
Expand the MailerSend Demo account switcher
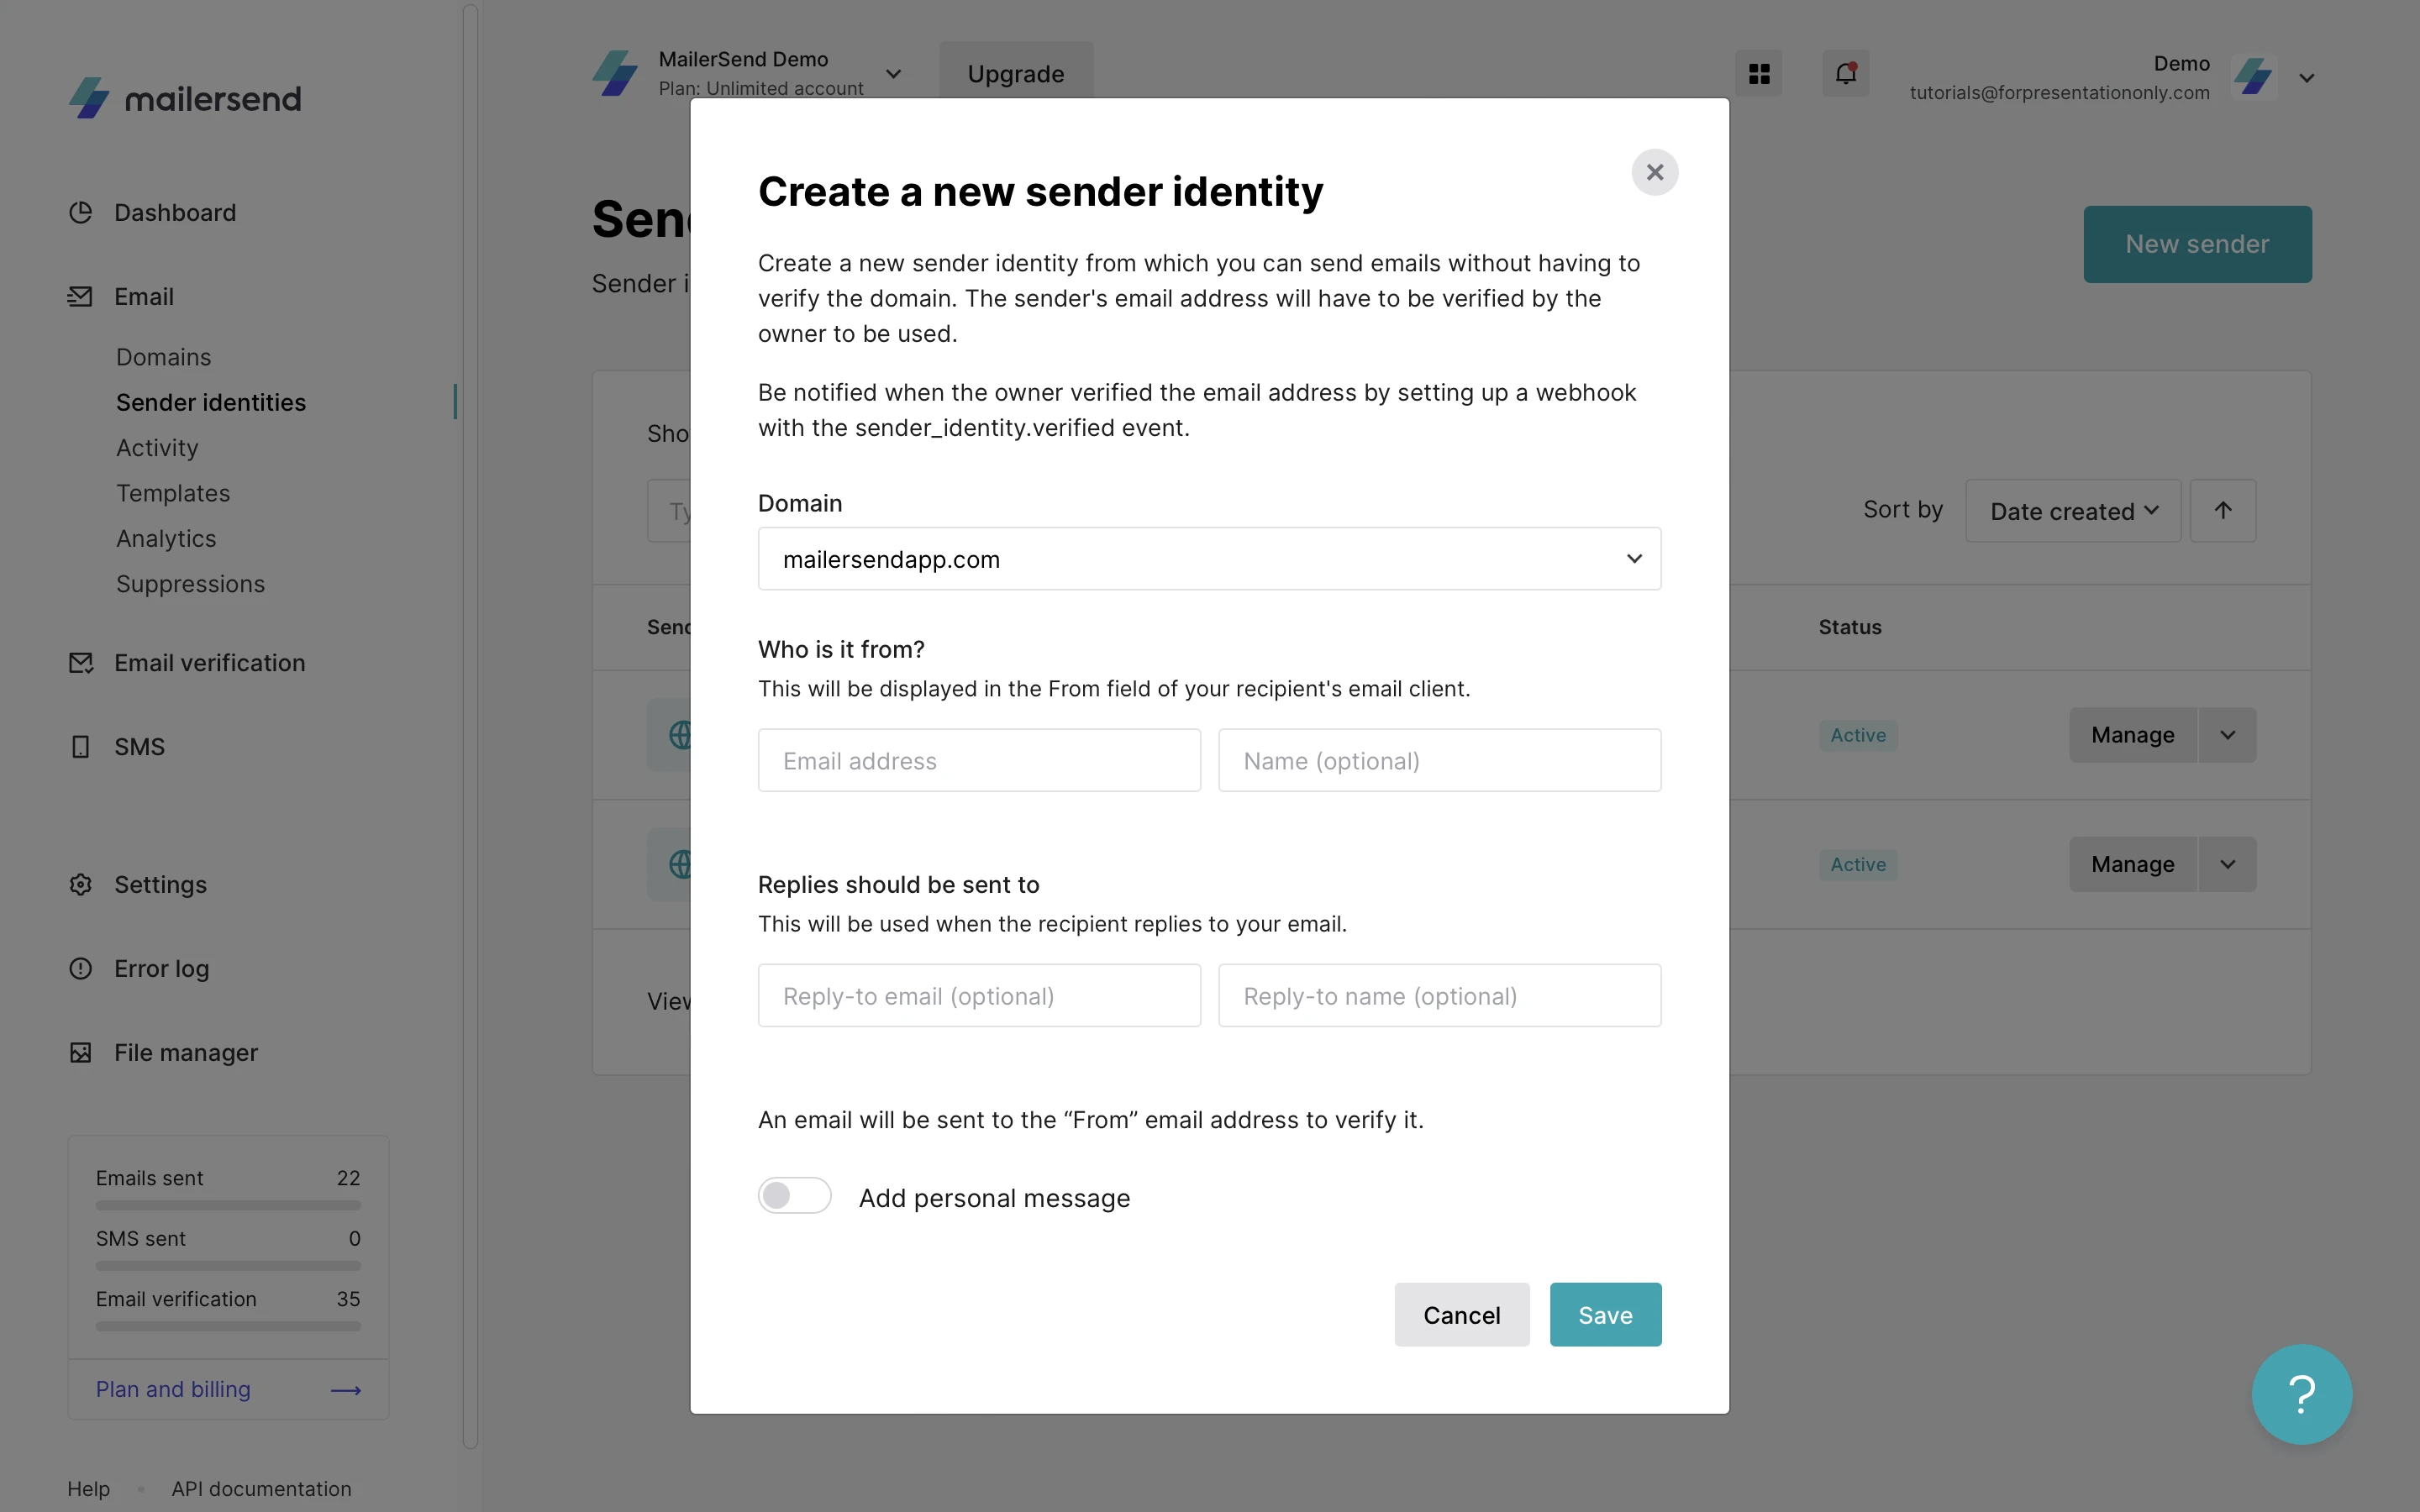click(x=893, y=74)
